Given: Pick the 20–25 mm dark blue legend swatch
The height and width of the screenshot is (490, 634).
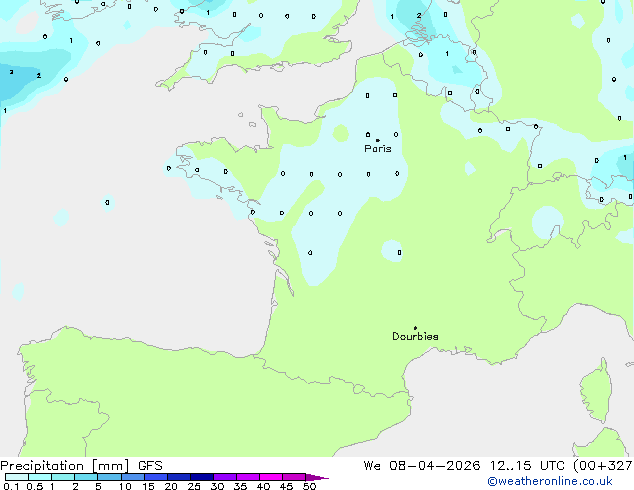Looking at the screenshot, I should (179, 477).
